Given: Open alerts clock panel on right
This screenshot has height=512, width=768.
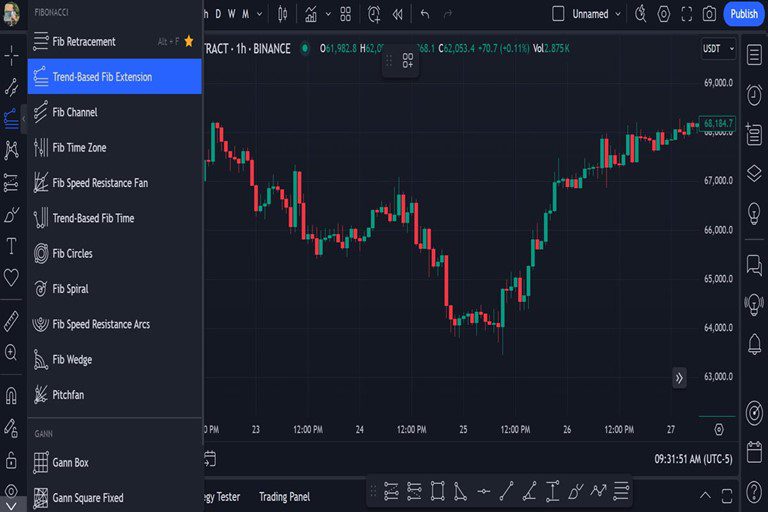Looking at the screenshot, I should [x=754, y=95].
